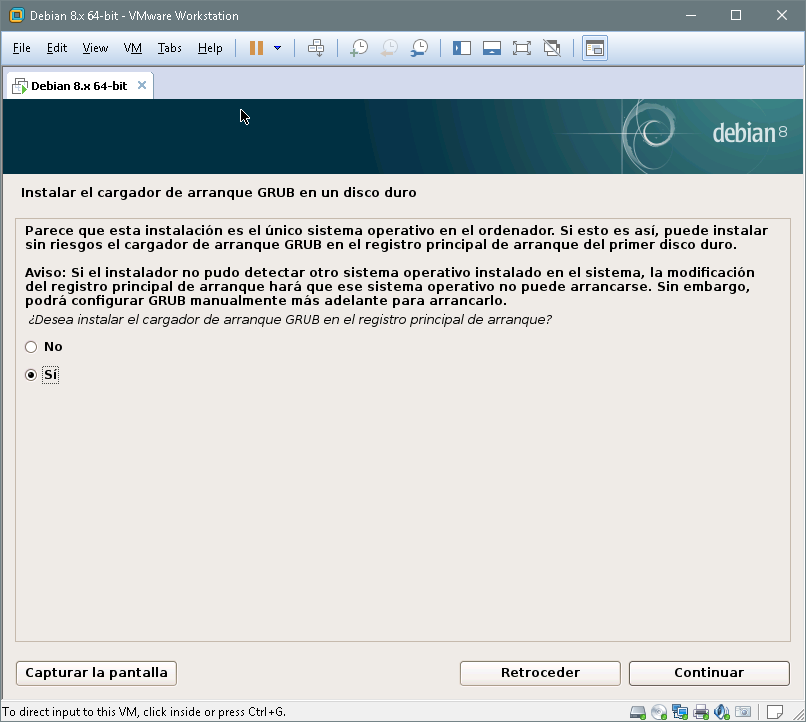Click the CD/DVD drive status icon
This screenshot has width=806, height=722.
point(658,712)
